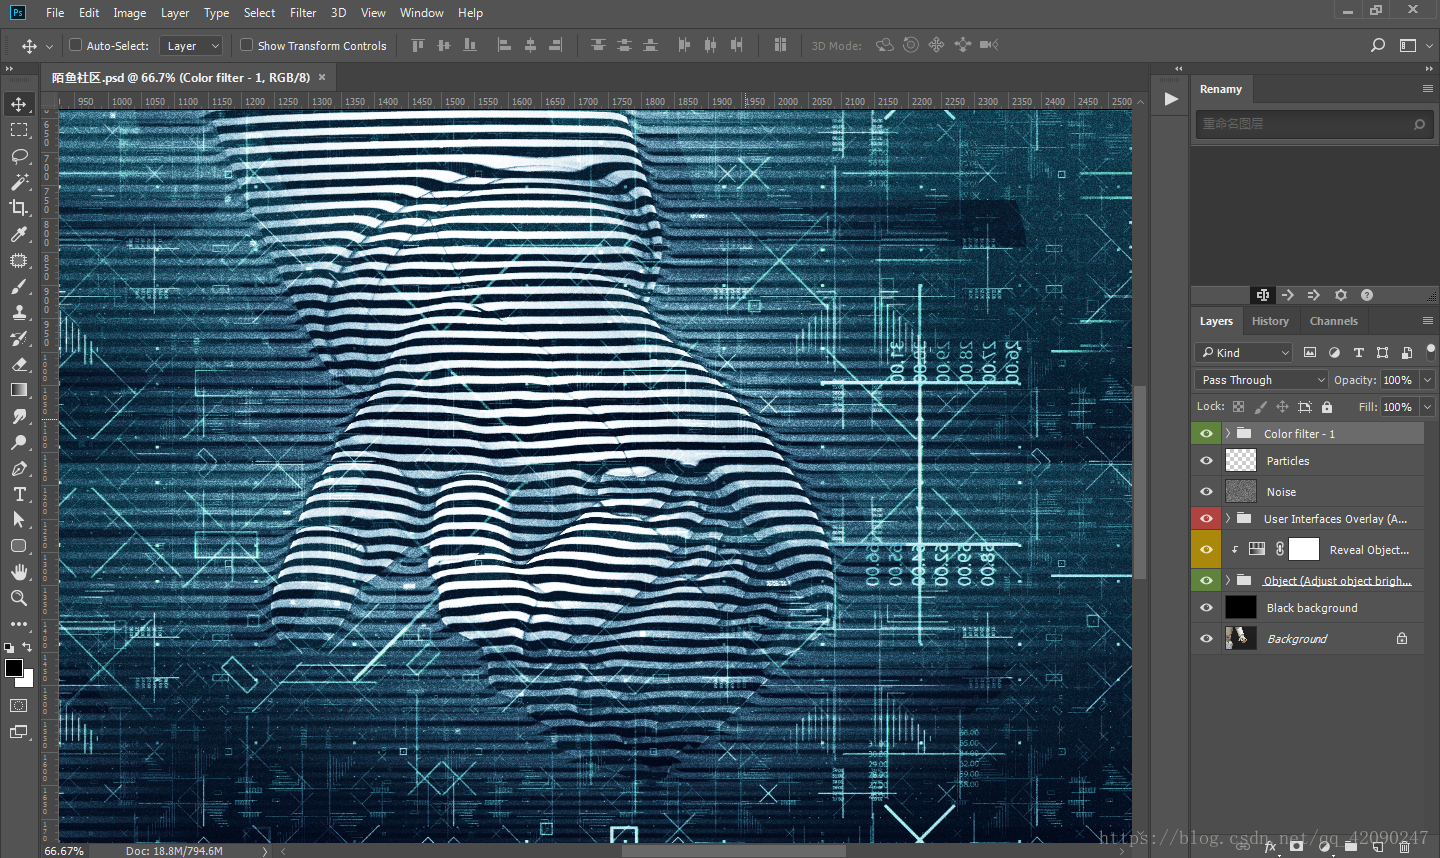Select the Magic Wand tool
1440x858 pixels.
click(19, 182)
